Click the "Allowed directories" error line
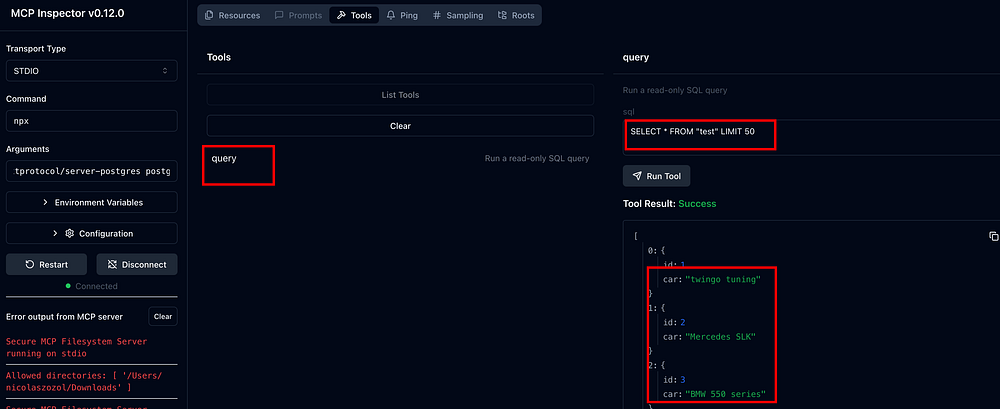Image resolution: width=1000 pixels, height=409 pixels. pos(84,382)
